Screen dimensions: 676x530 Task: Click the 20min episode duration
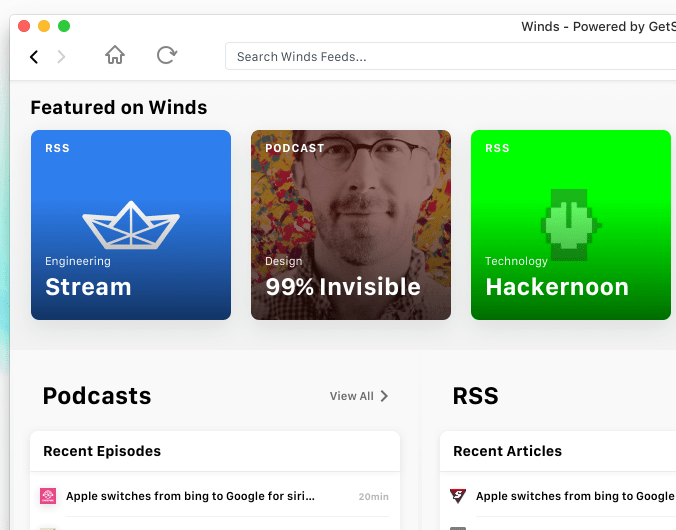(x=373, y=497)
